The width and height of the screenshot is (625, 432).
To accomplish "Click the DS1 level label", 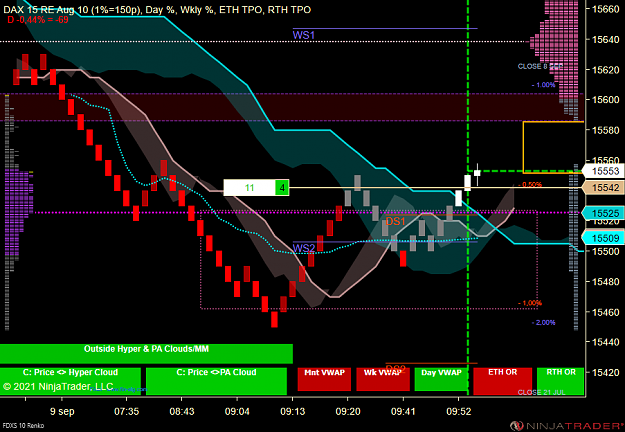I will 395,221.
